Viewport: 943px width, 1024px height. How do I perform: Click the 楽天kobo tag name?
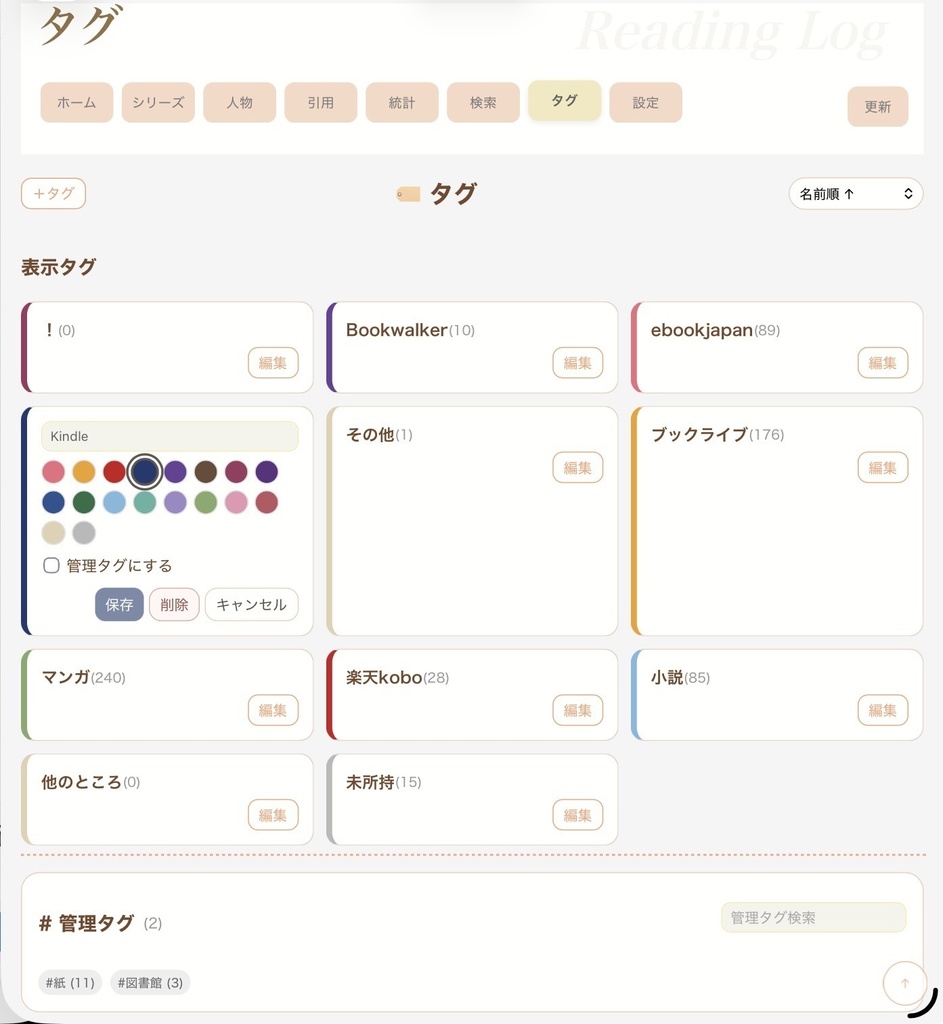384,677
